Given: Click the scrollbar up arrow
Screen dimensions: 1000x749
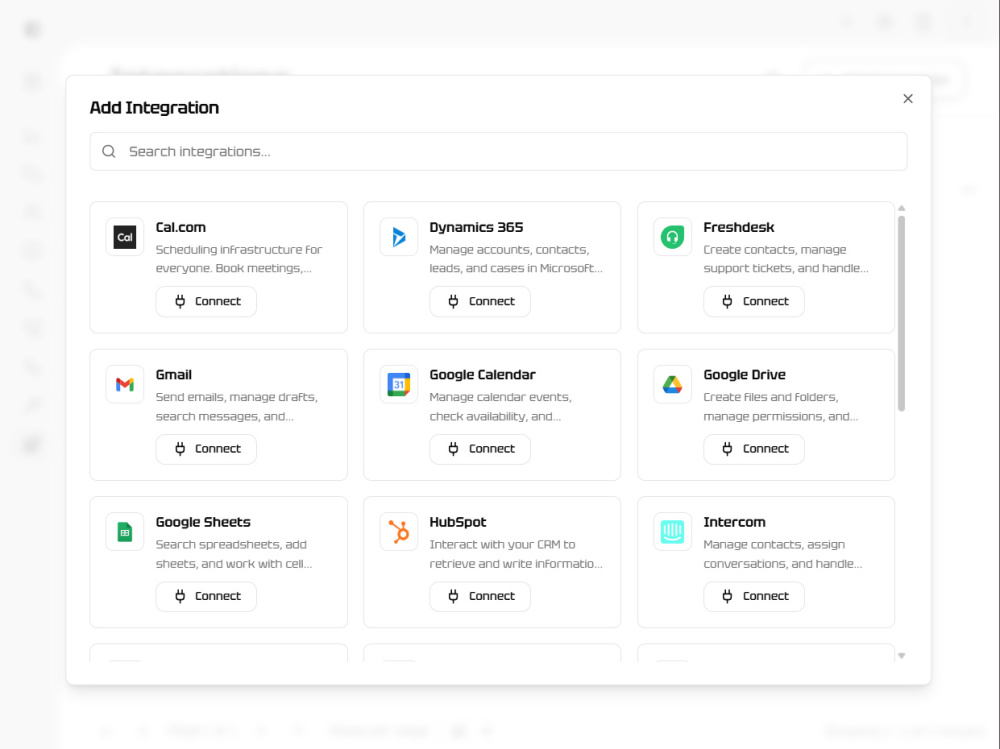Looking at the screenshot, I should pyautogui.click(x=901, y=208).
